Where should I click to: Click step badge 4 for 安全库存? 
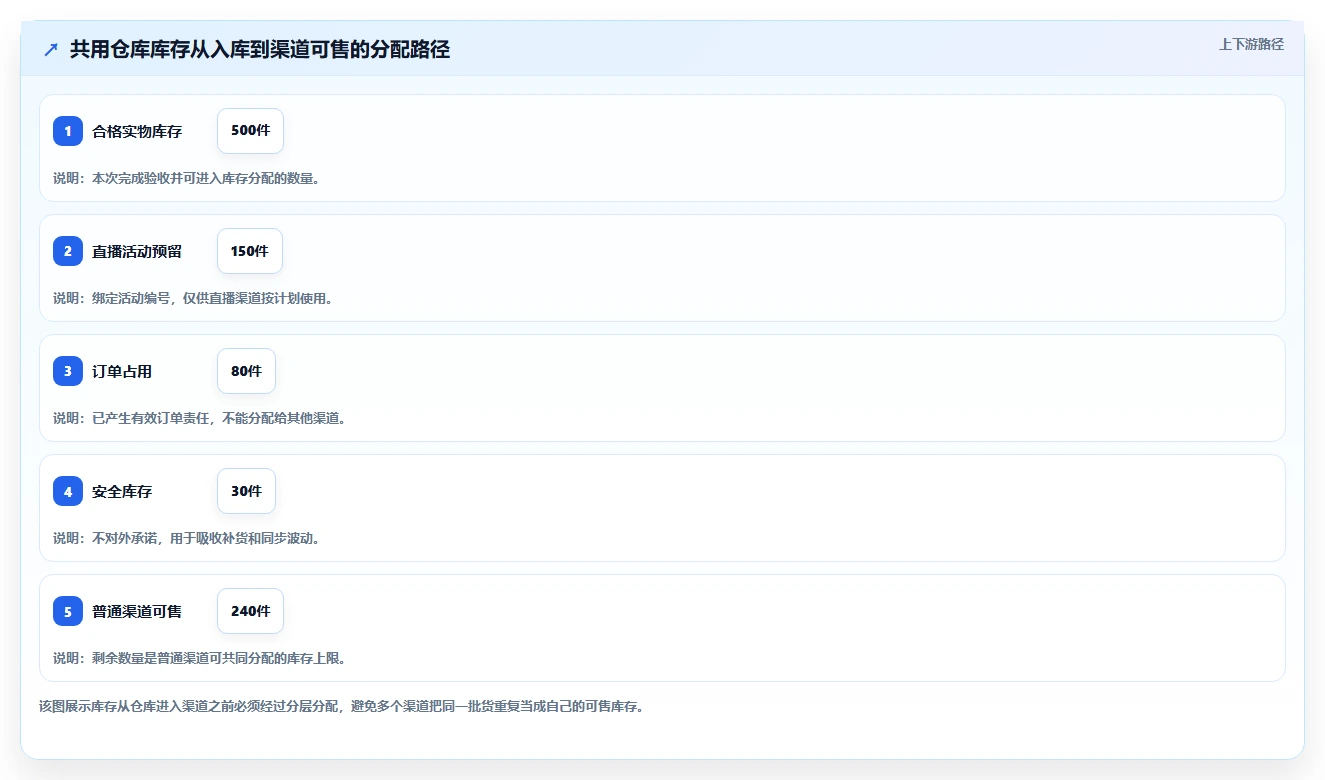click(x=68, y=491)
